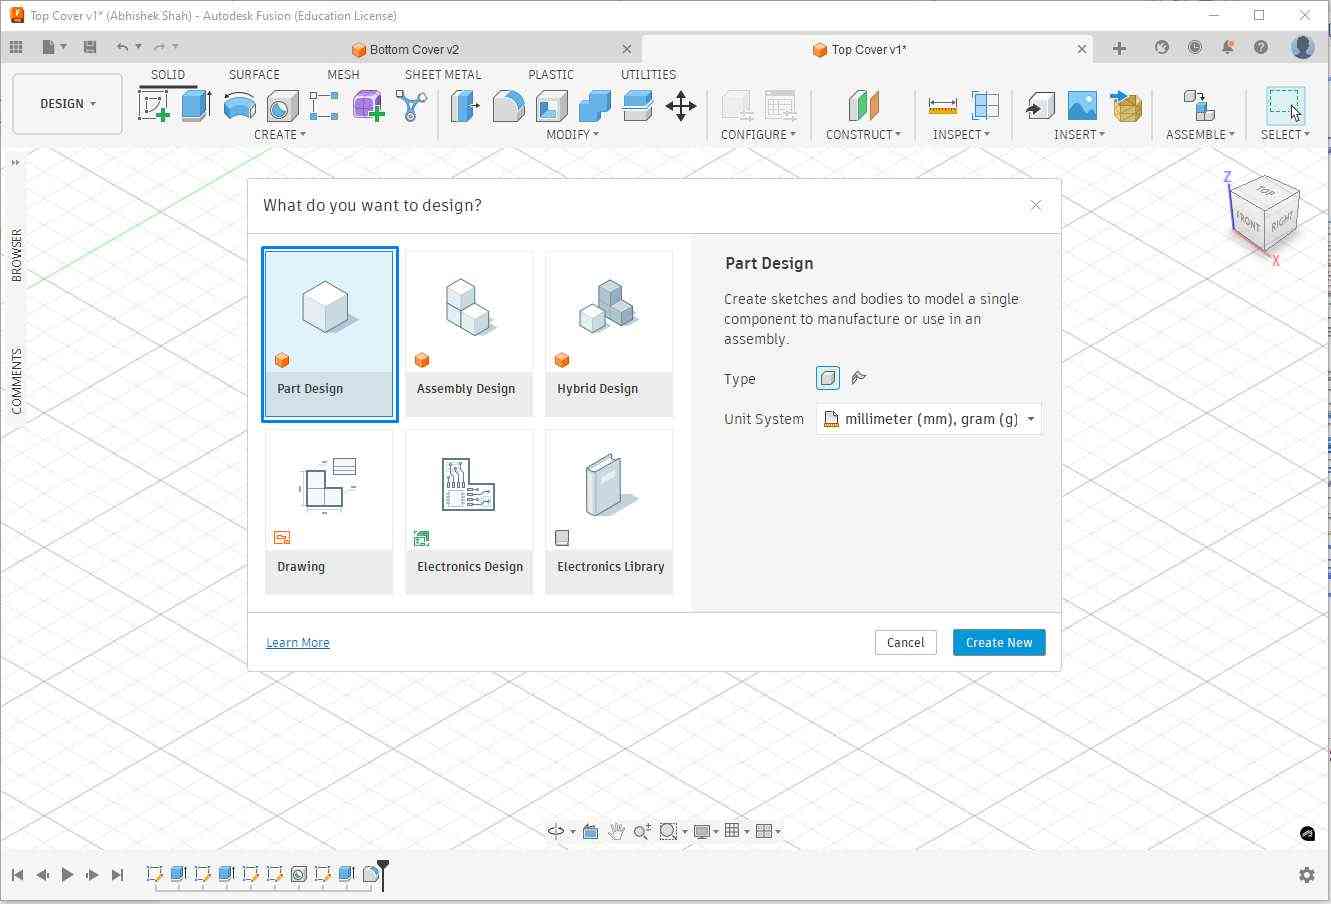Expand the INSERT menu
The width and height of the screenshot is (1331, 904).
pyautogui.click(x=1079, y=134)
